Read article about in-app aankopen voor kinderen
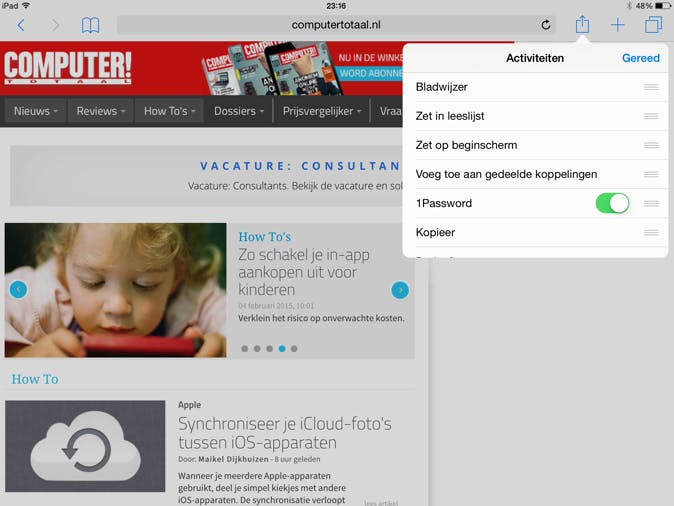 click(x=303, y=272)
